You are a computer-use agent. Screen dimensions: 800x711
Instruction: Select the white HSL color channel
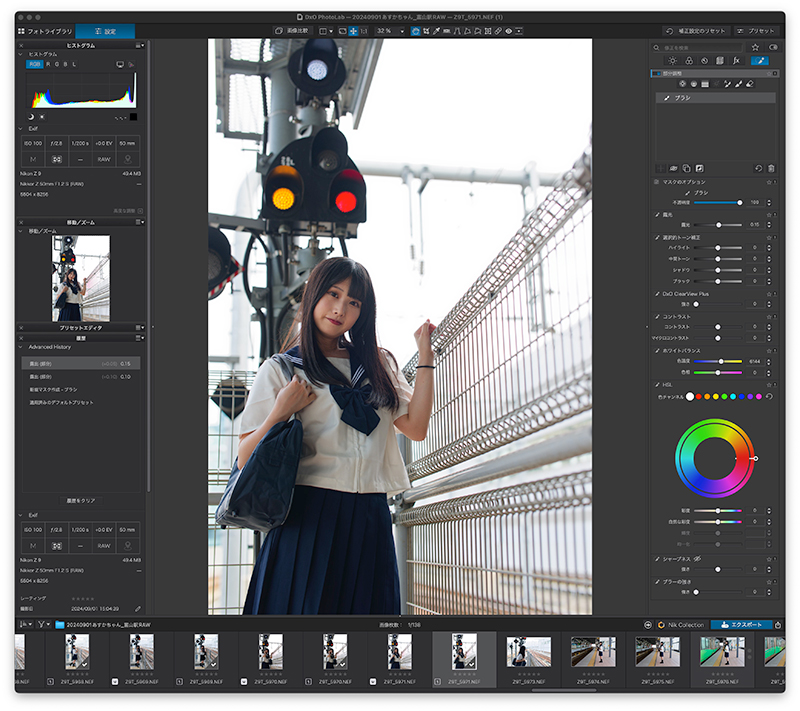click(690, 397)
